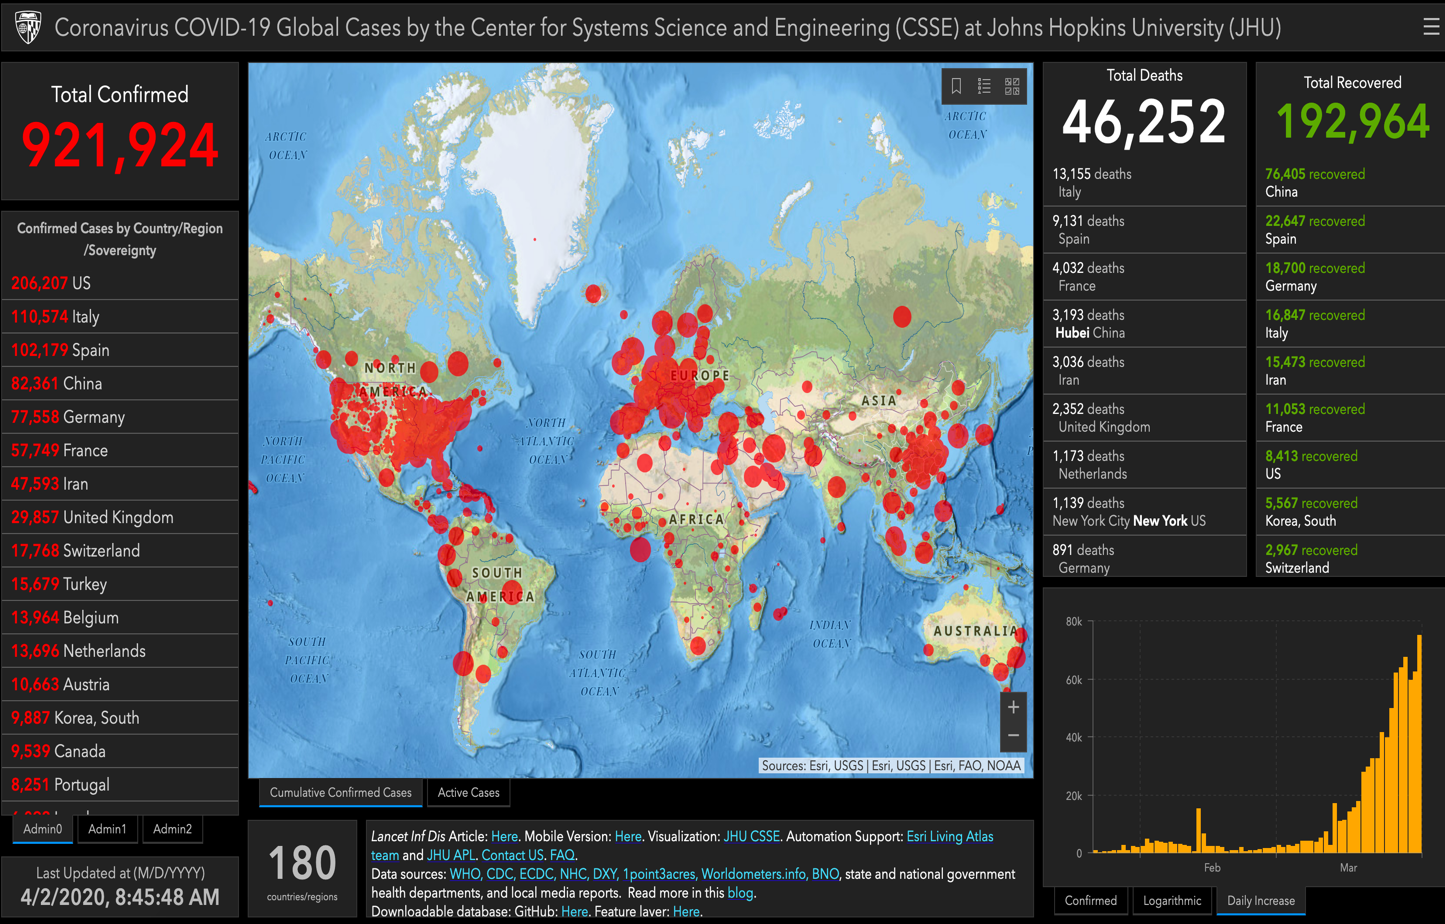Image resolution: width=1445 pixels, height=924 pixels.
Task: Click the Johns Hopkins shield logo
Action: (28, 28)
